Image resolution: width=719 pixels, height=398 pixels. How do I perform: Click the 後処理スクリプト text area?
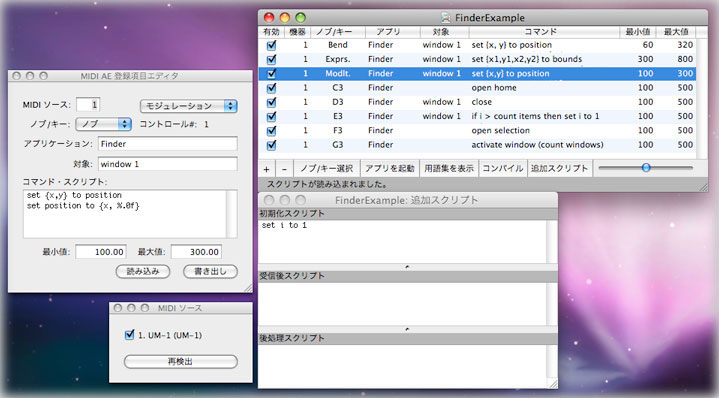point(403,365)
